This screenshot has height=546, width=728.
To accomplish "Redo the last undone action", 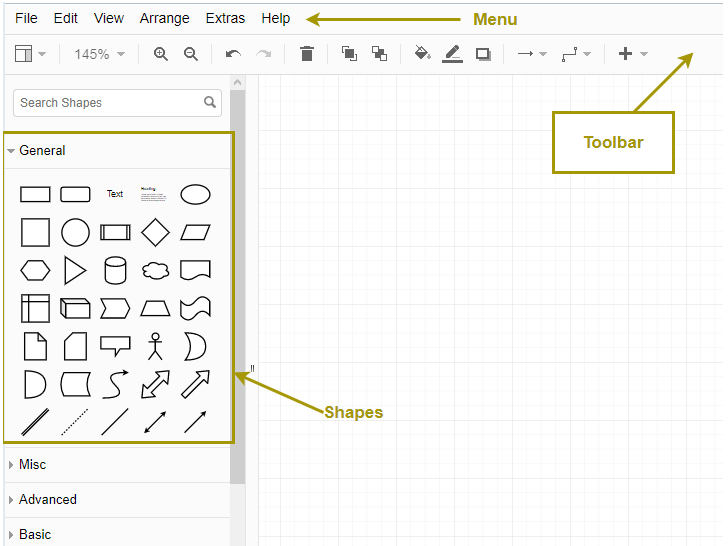I will tap(264, 54).
